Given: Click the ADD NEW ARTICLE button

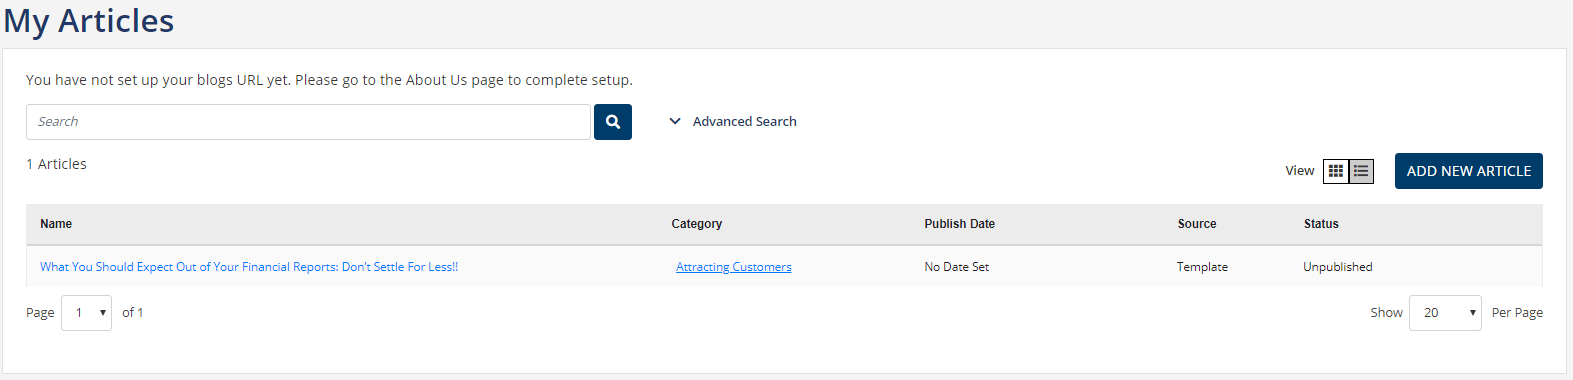Looking at the screenshot, I should (x=1469, y=171).
